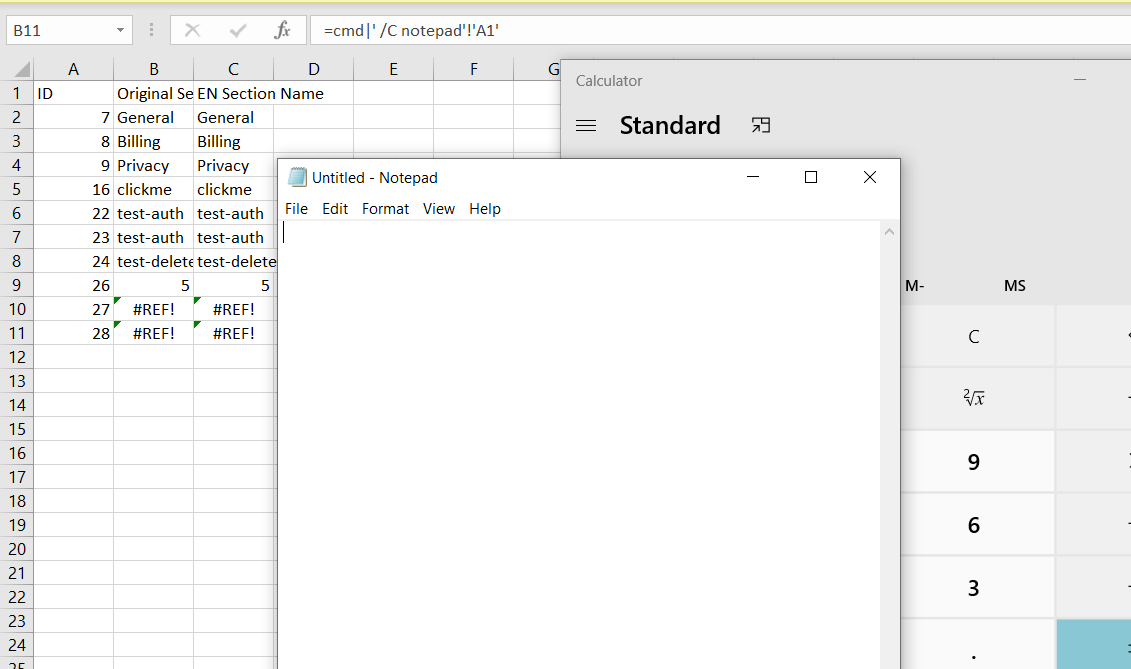Click cell B5 clickme

154,189
